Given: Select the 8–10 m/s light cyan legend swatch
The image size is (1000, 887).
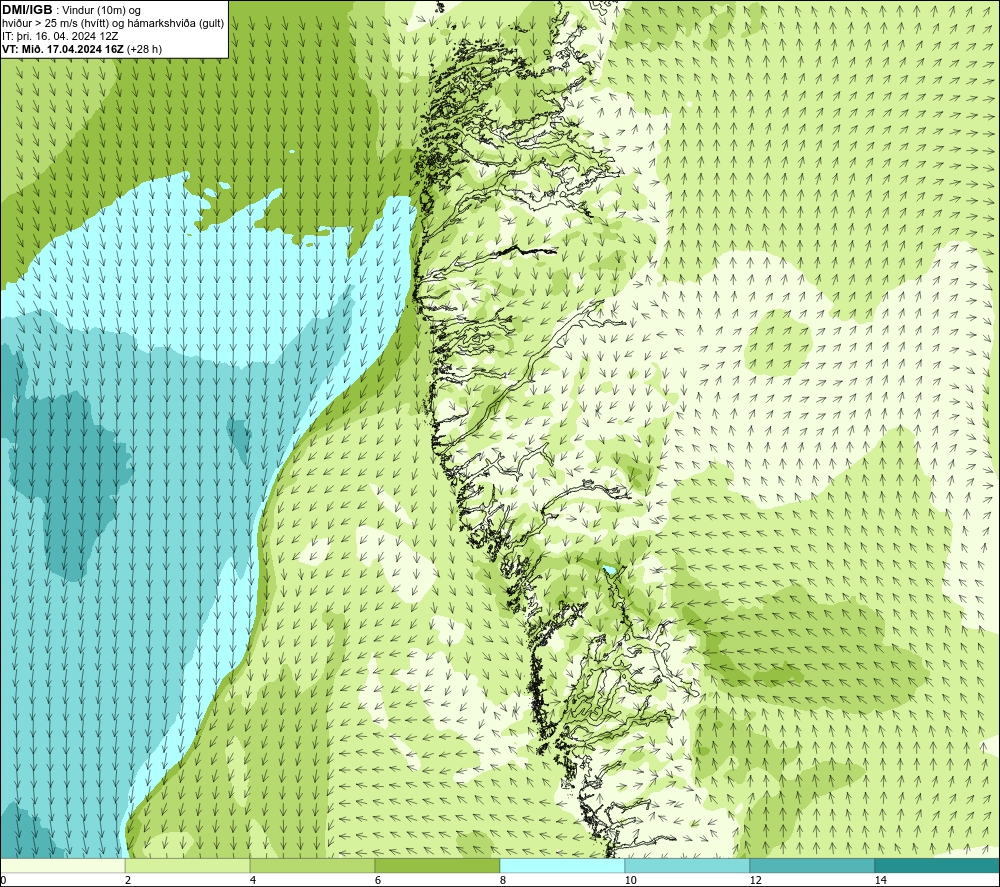Looking at the screenshot, I should 562,865.
